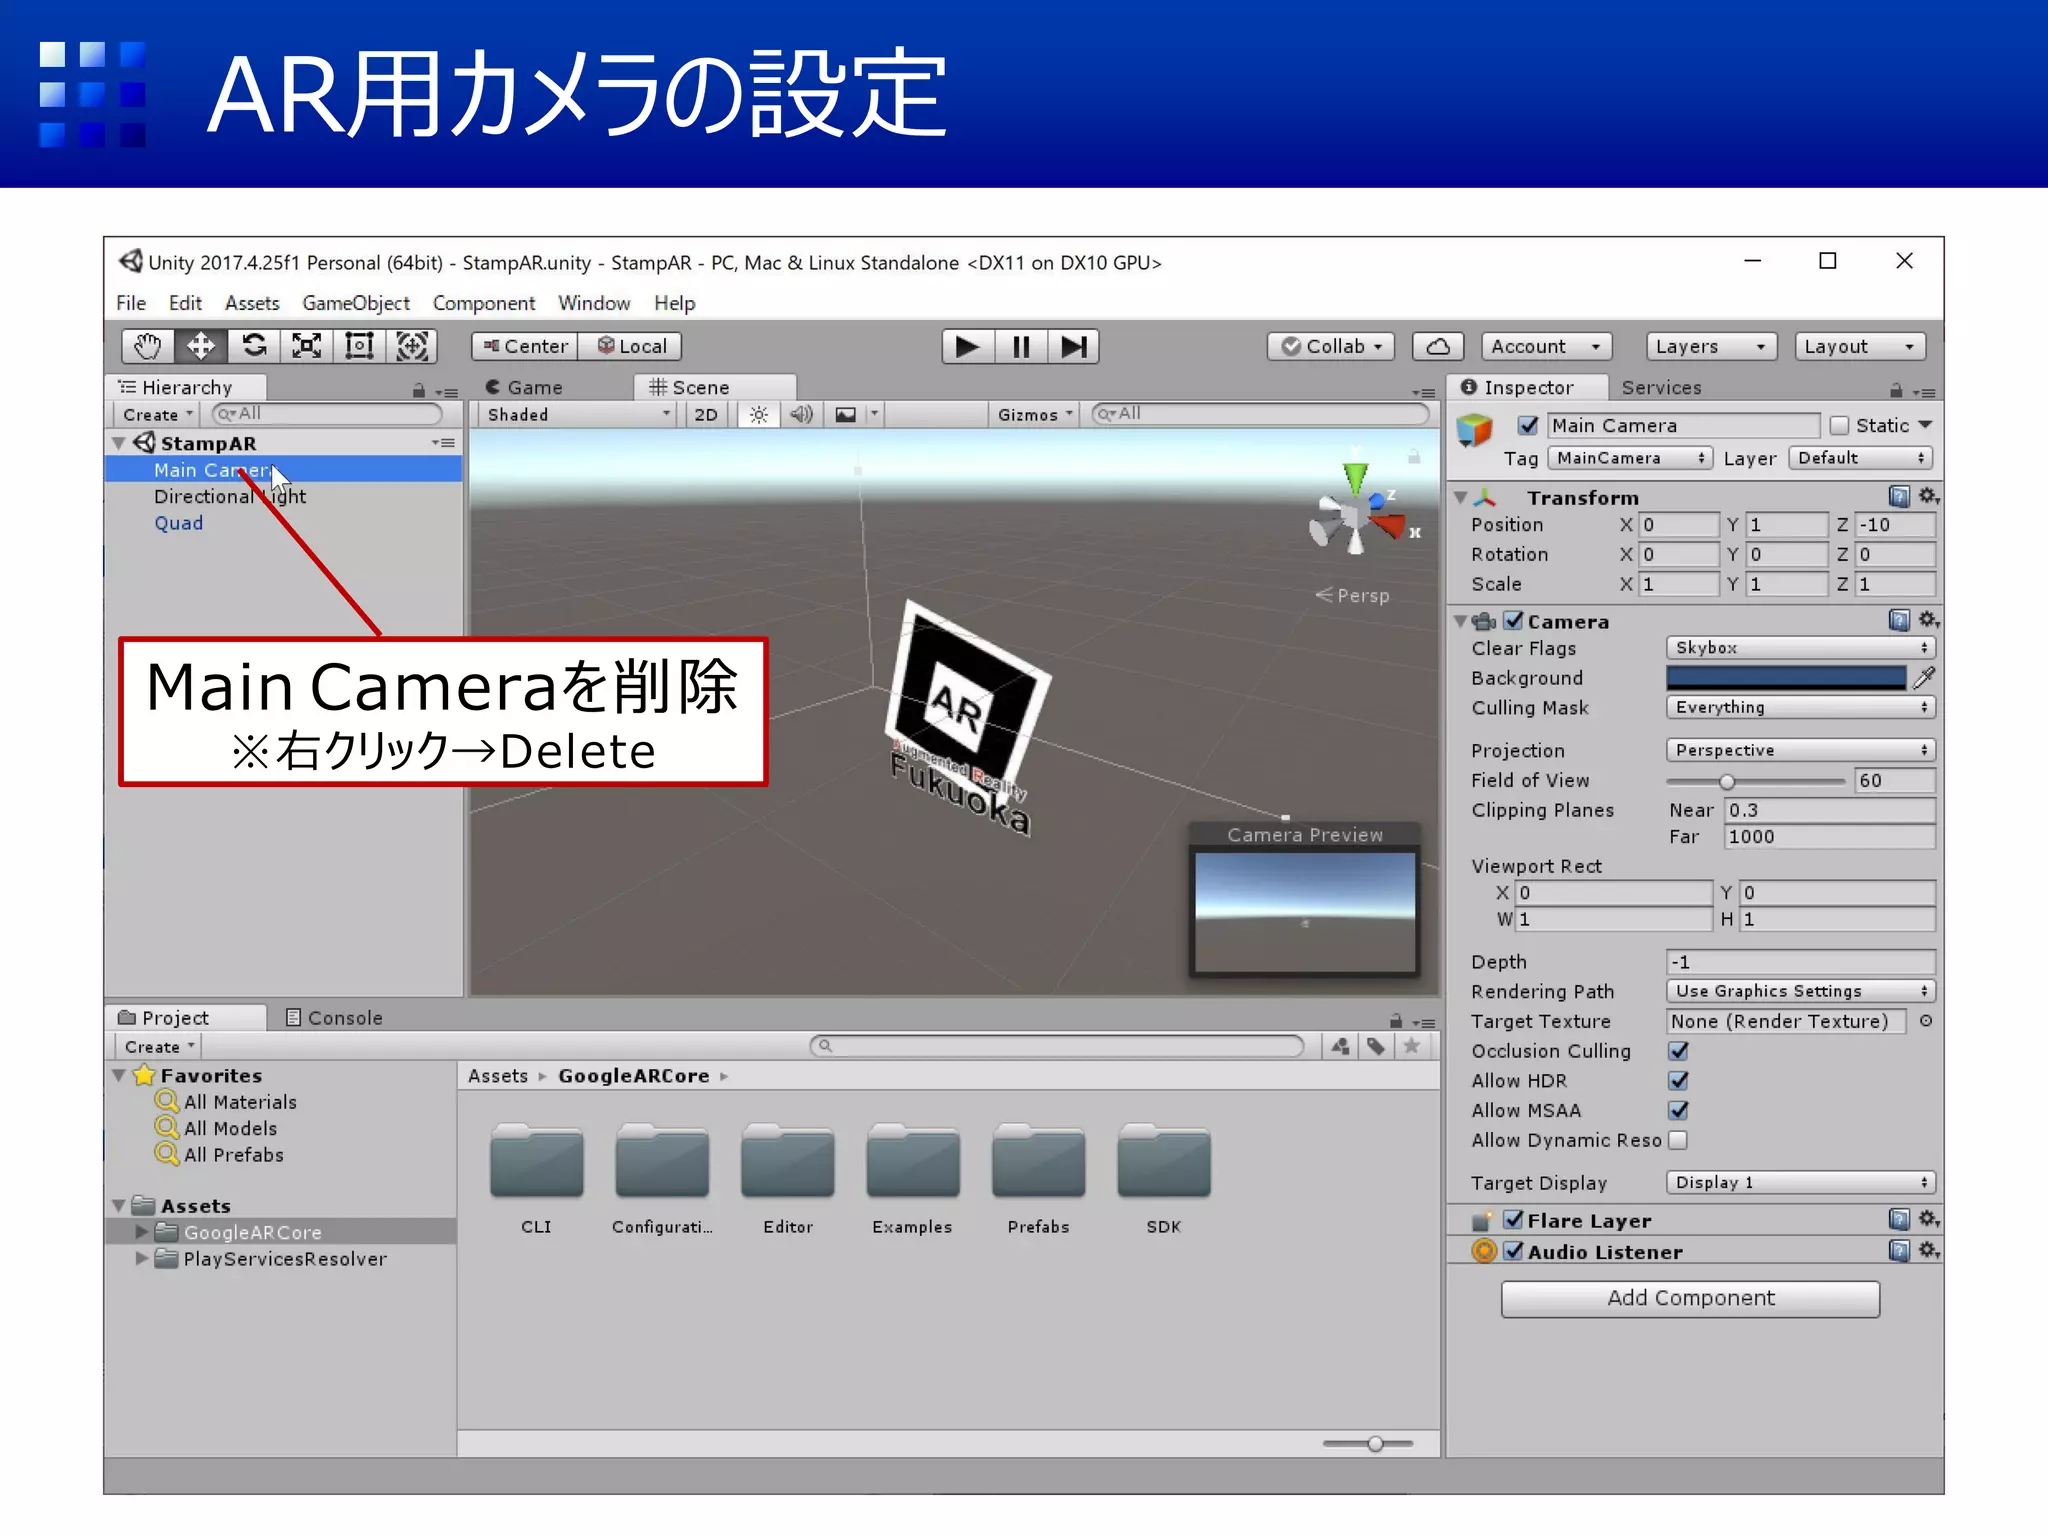Open the Layer dropdown Default
The image size is (2048, 1536).
point(1861,458)
